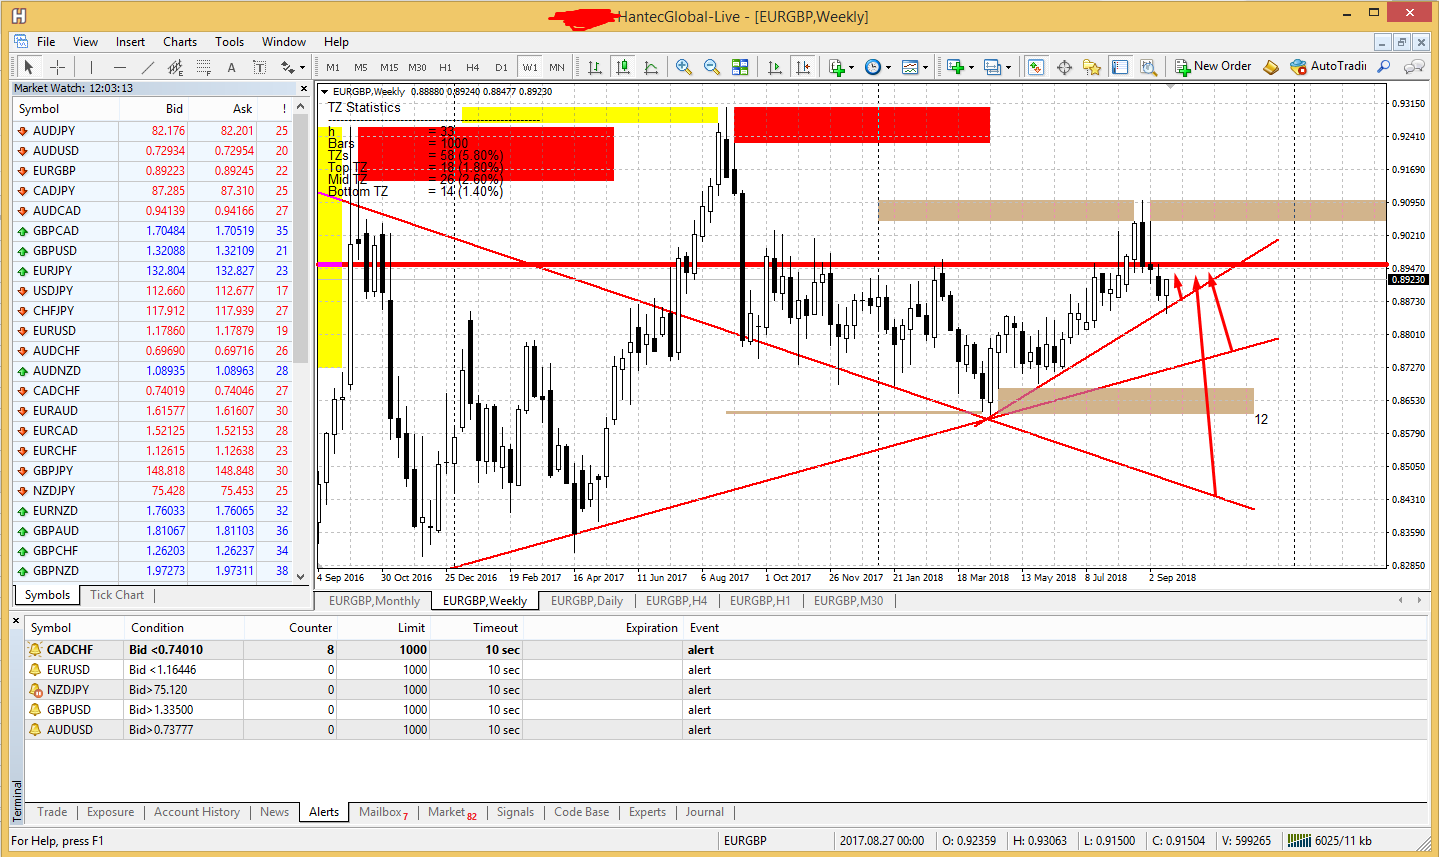The width and height of the screenshot is (1439, 857).
Task: Click the Condition column header
Action: pyautogui.click(x=157, y=628)
